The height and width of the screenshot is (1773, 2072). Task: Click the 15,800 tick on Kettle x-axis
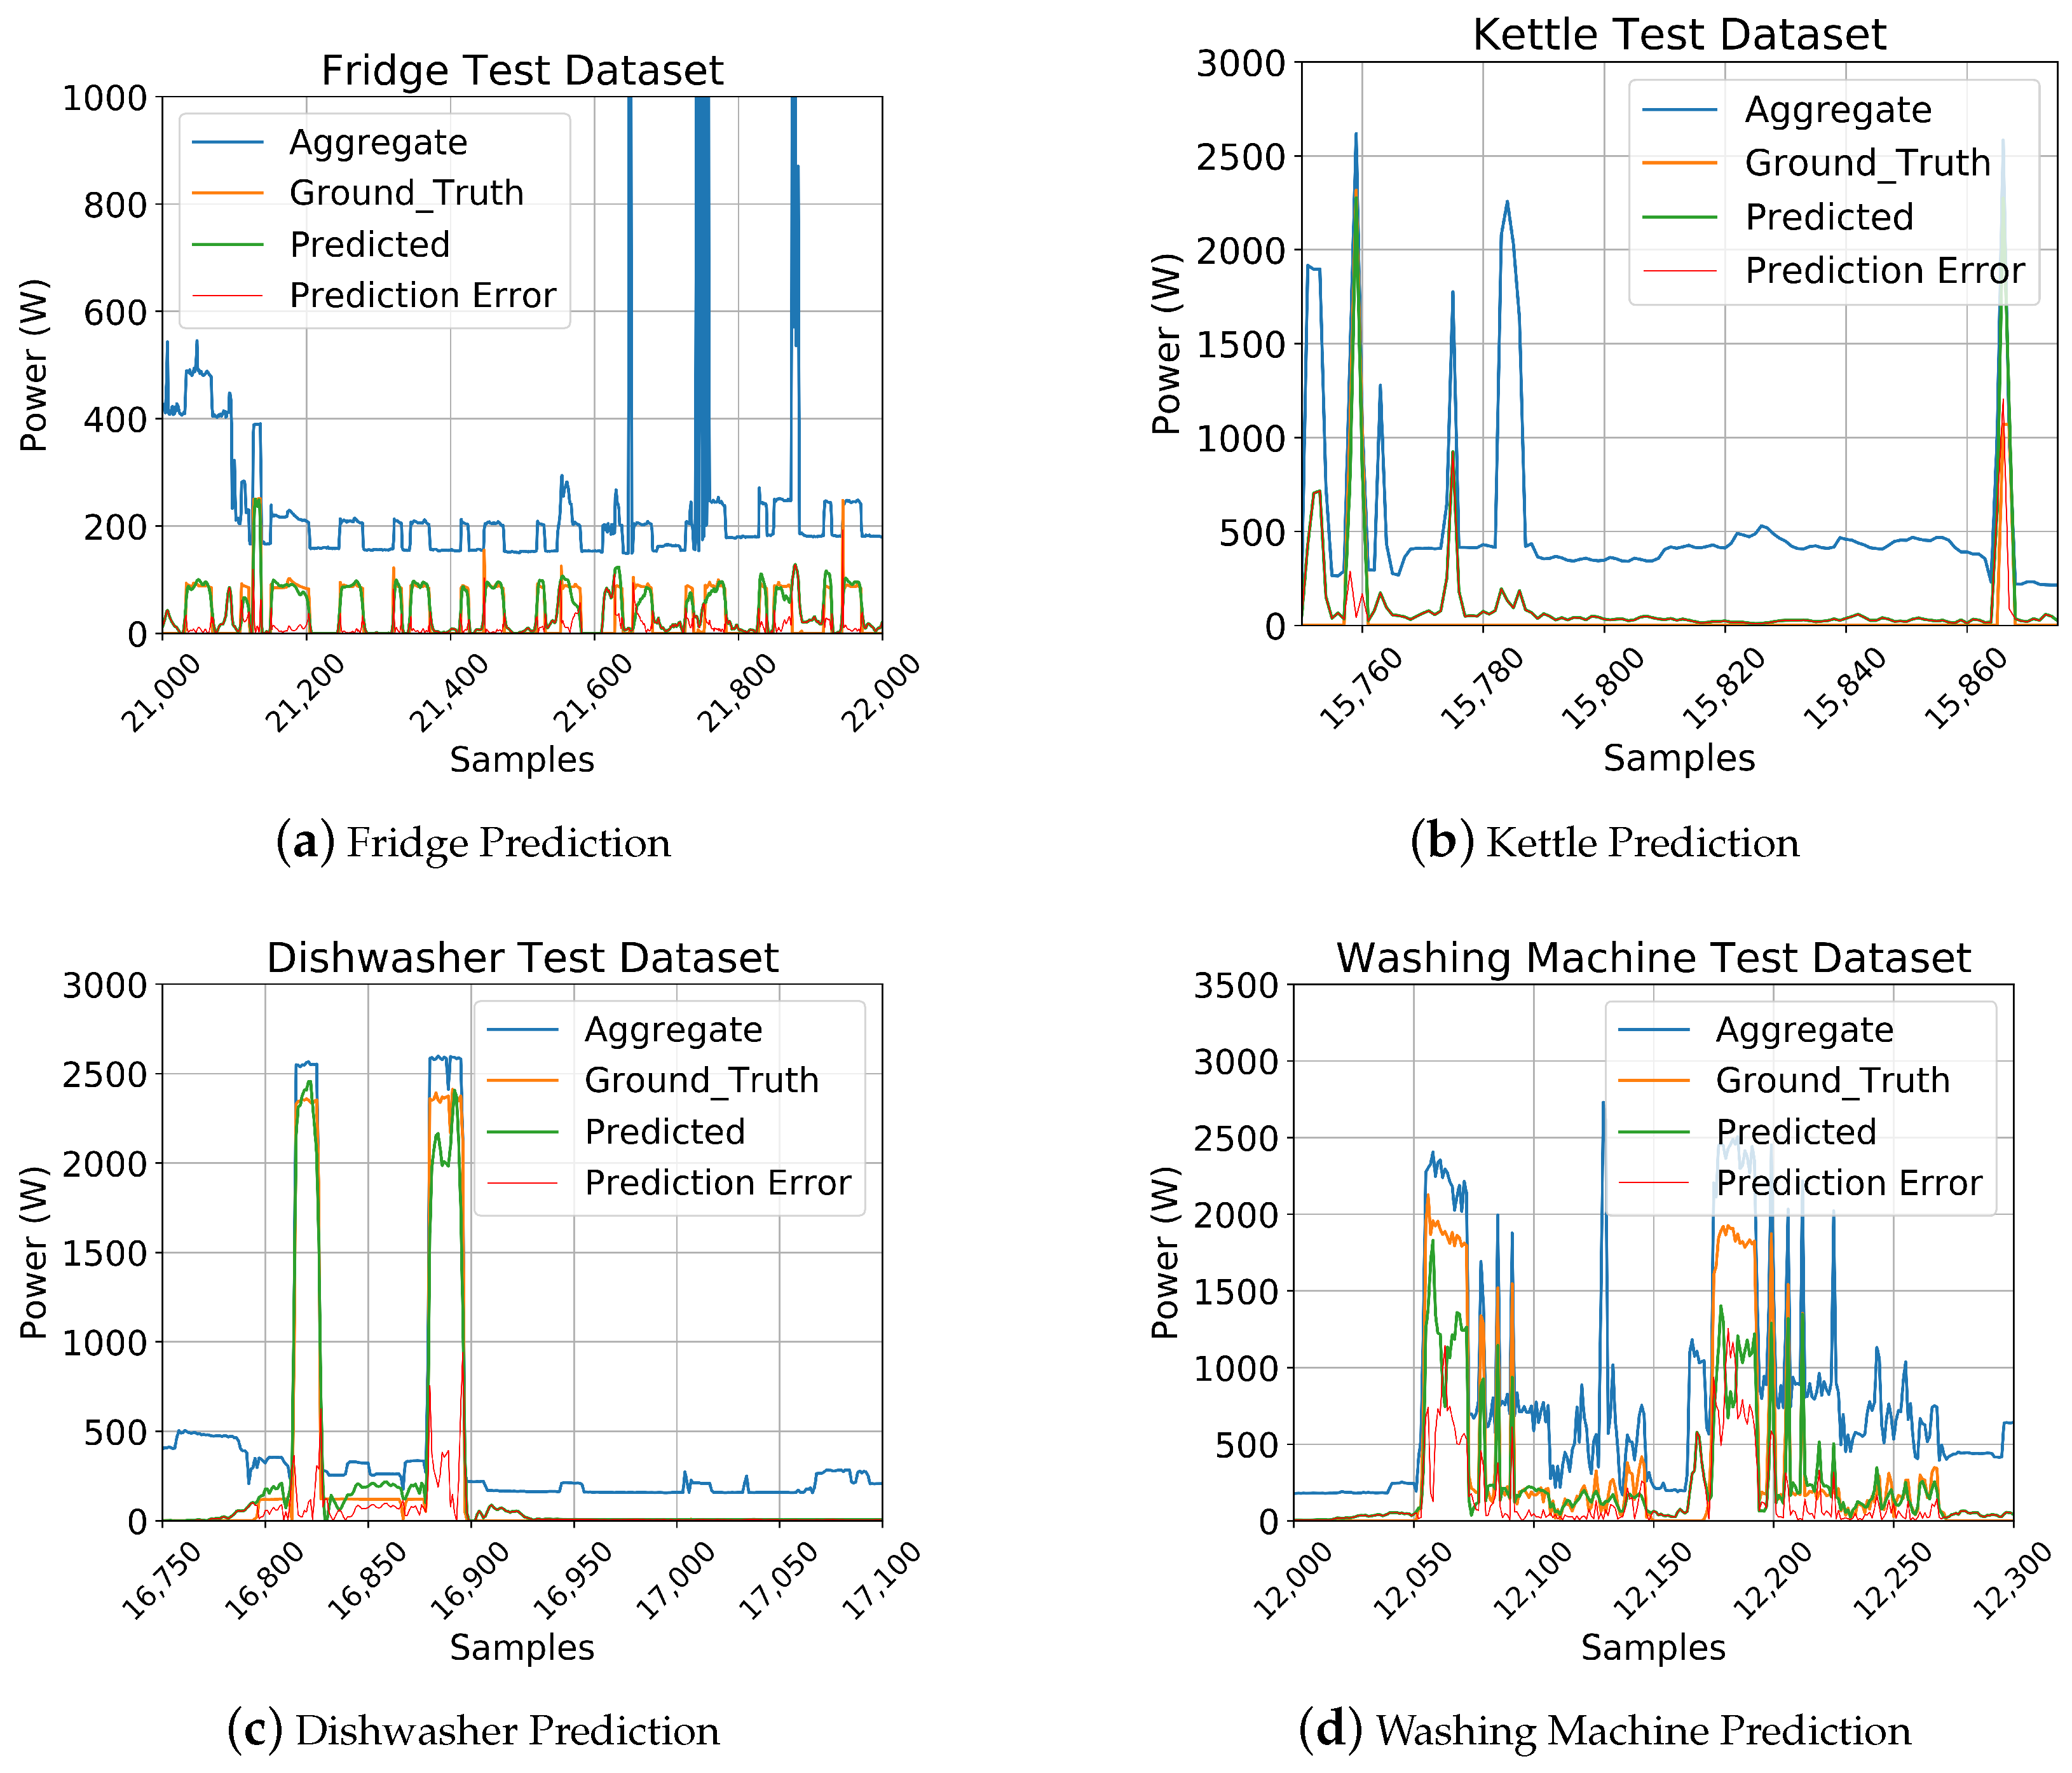[1603, 688]
